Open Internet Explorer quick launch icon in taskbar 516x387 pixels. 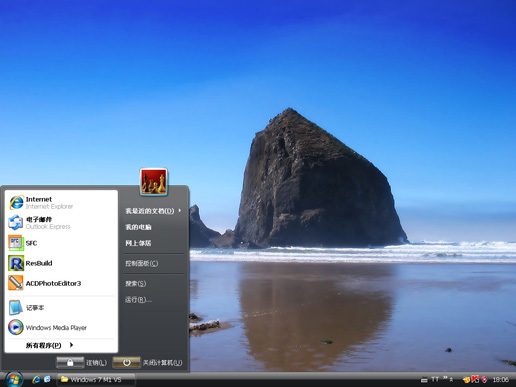(x=36, y=379)
